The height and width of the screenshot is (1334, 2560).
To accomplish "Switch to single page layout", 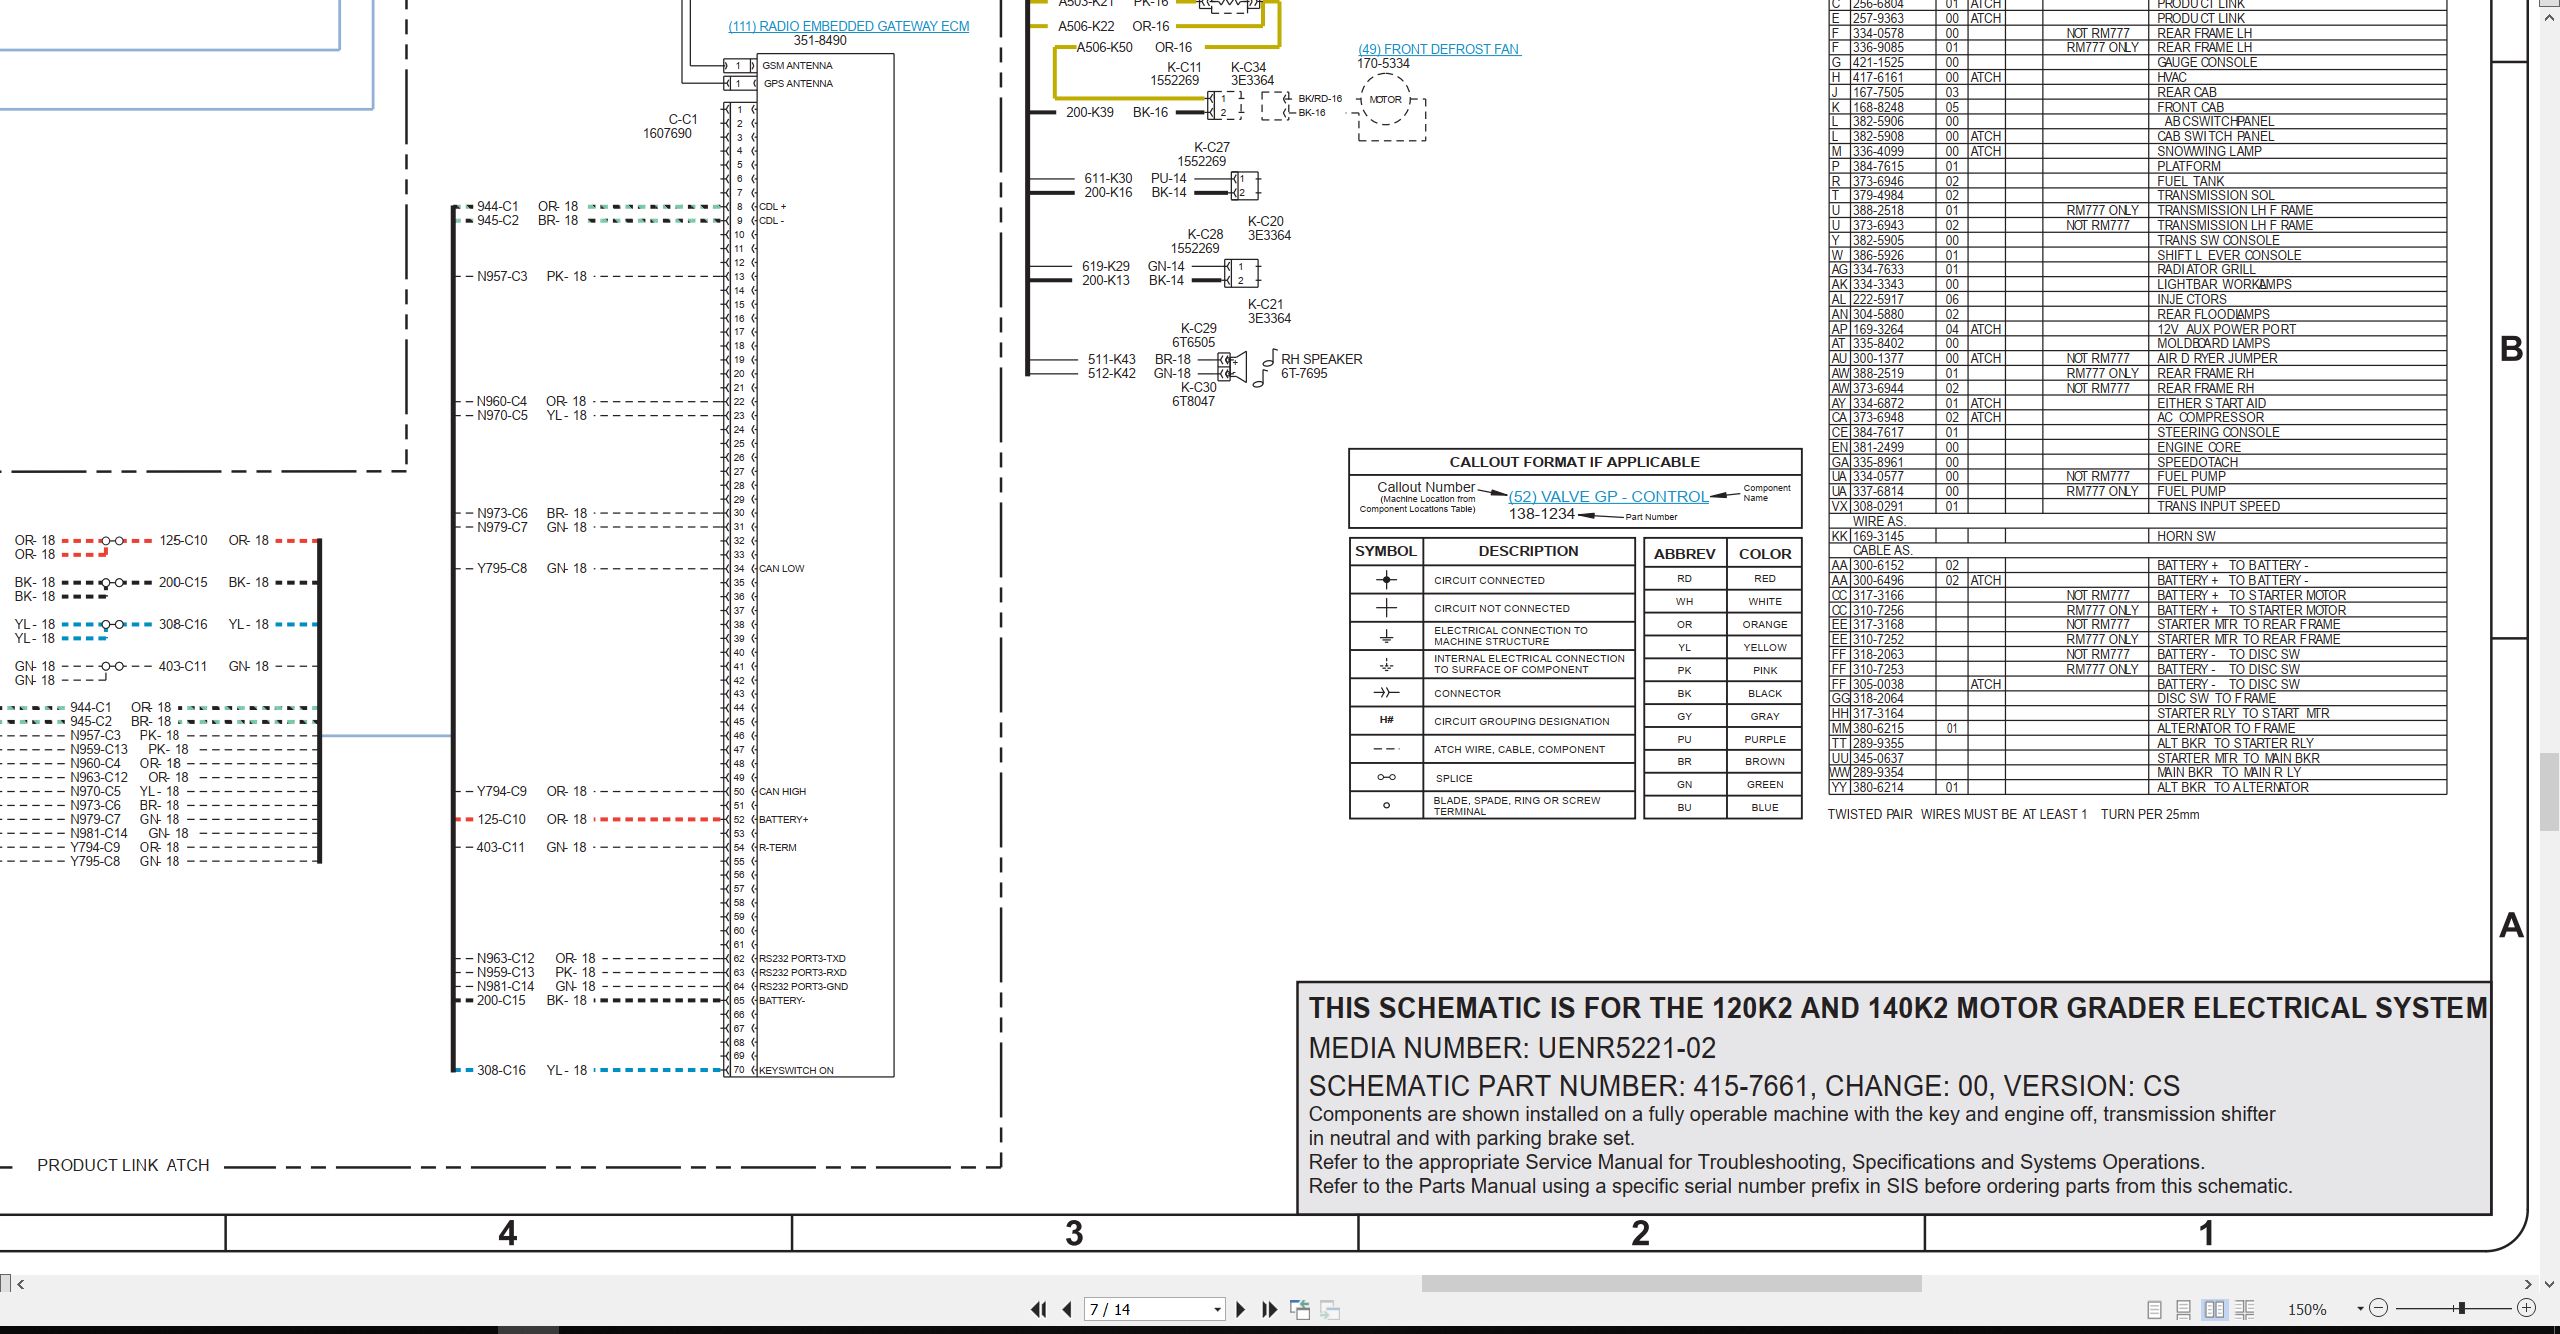I will point(2154,1309).
